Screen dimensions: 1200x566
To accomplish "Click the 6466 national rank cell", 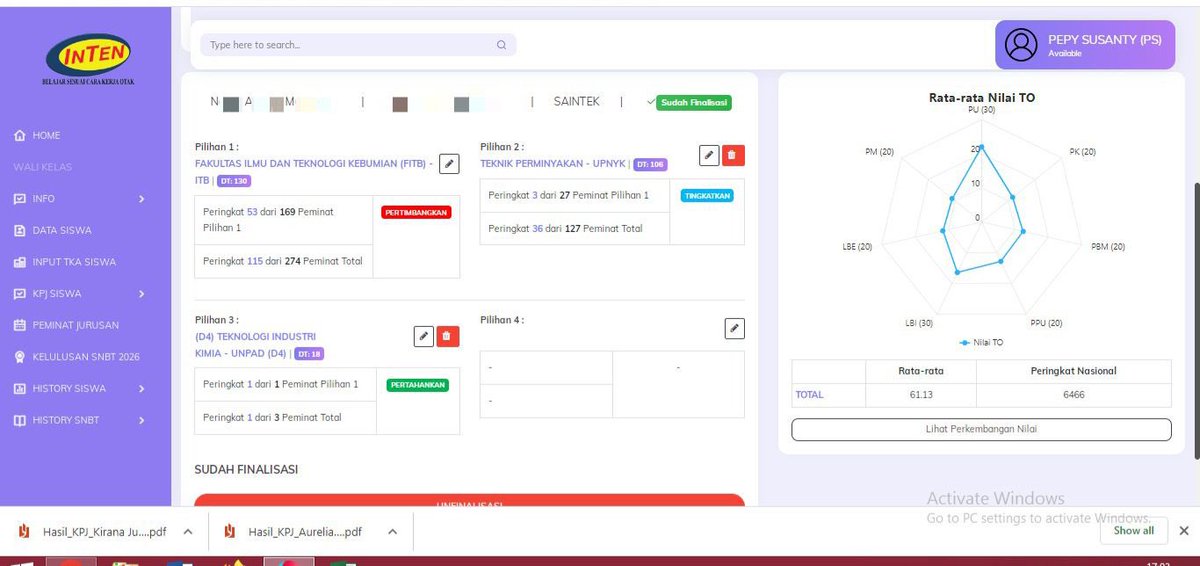I will (1074, 395).
